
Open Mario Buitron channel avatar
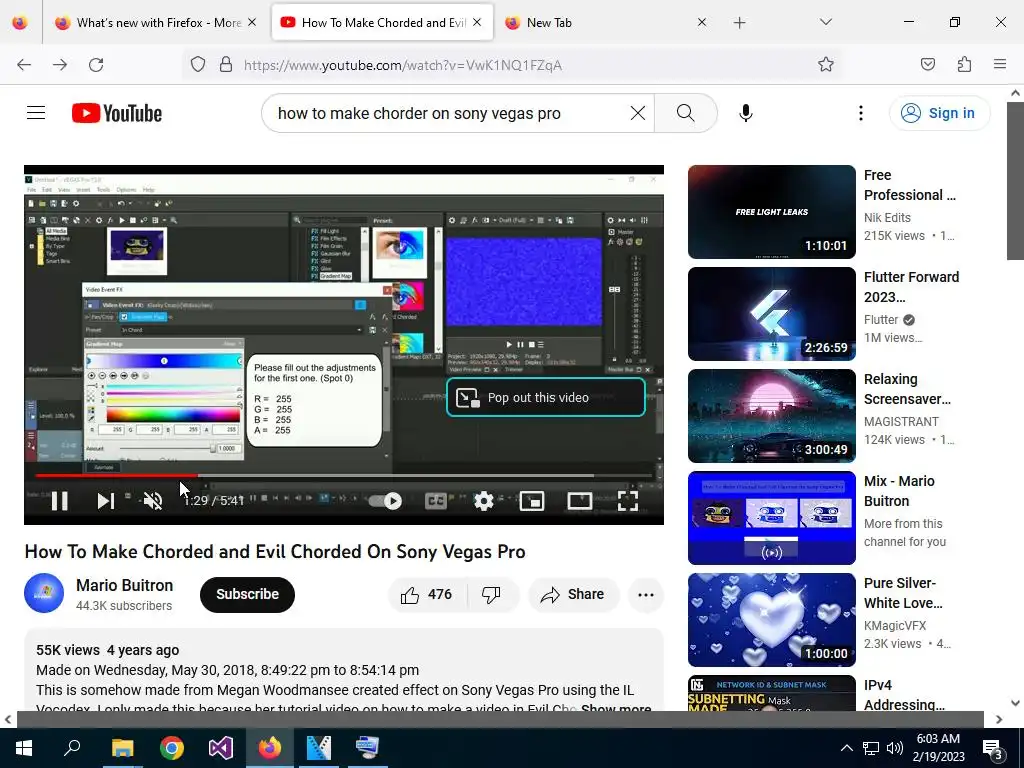(44, 593)
